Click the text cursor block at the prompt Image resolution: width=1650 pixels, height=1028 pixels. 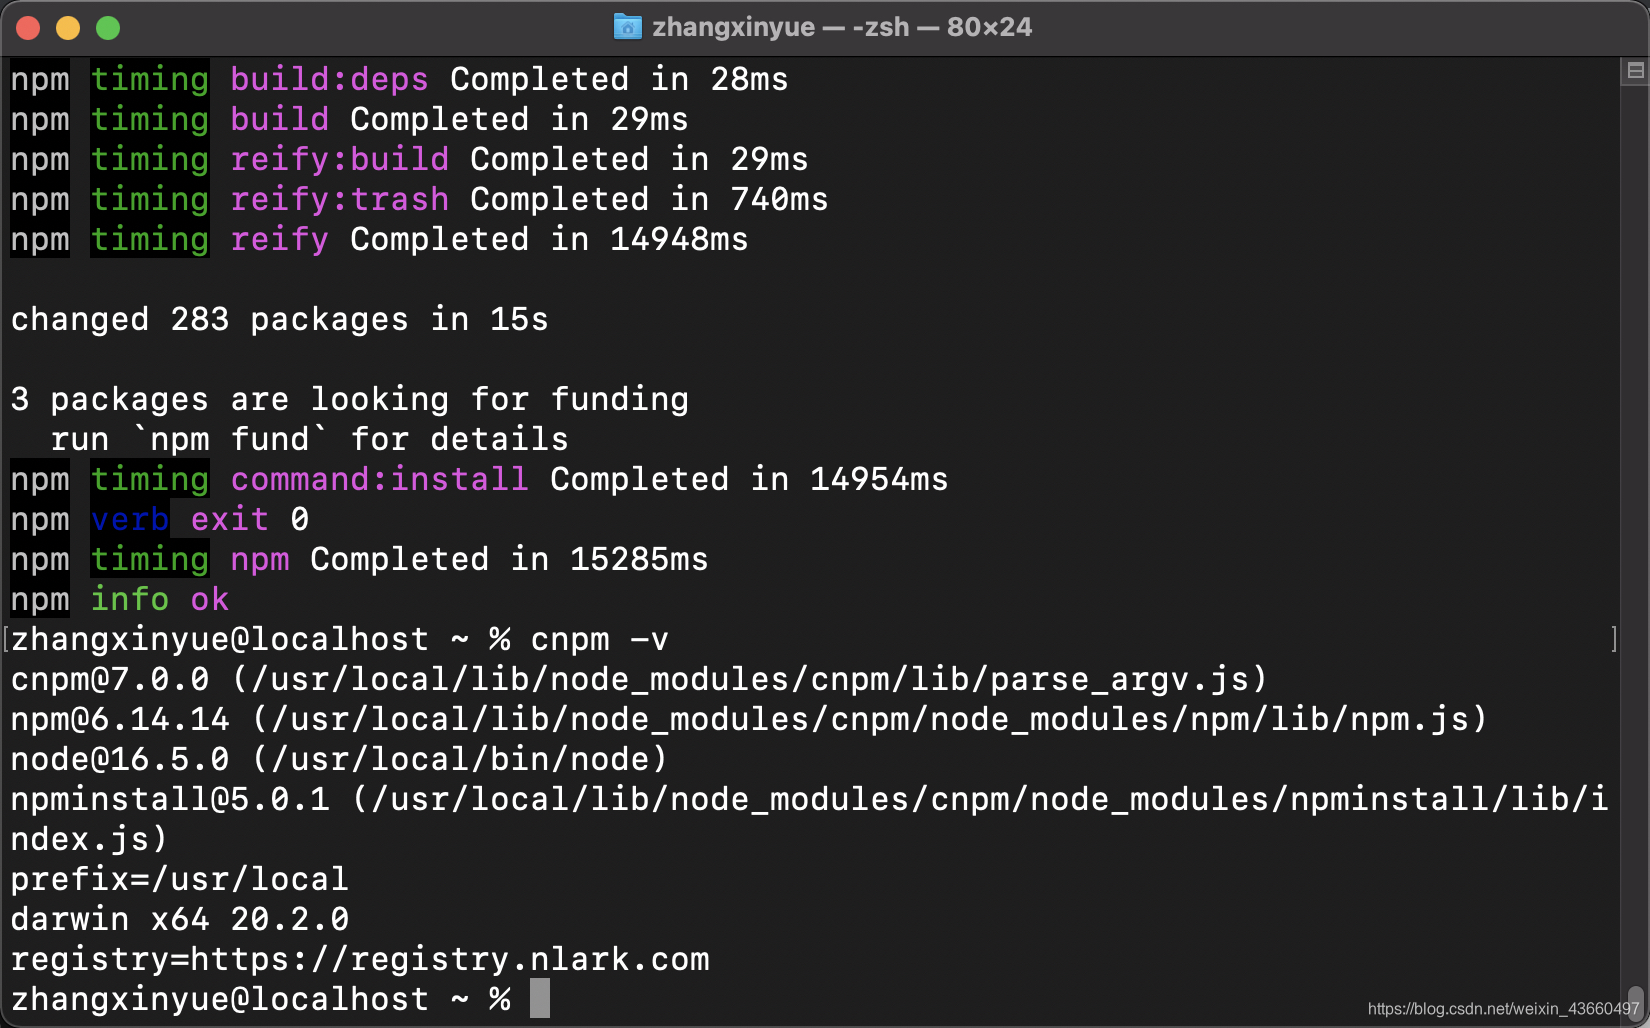pos(540,998)
